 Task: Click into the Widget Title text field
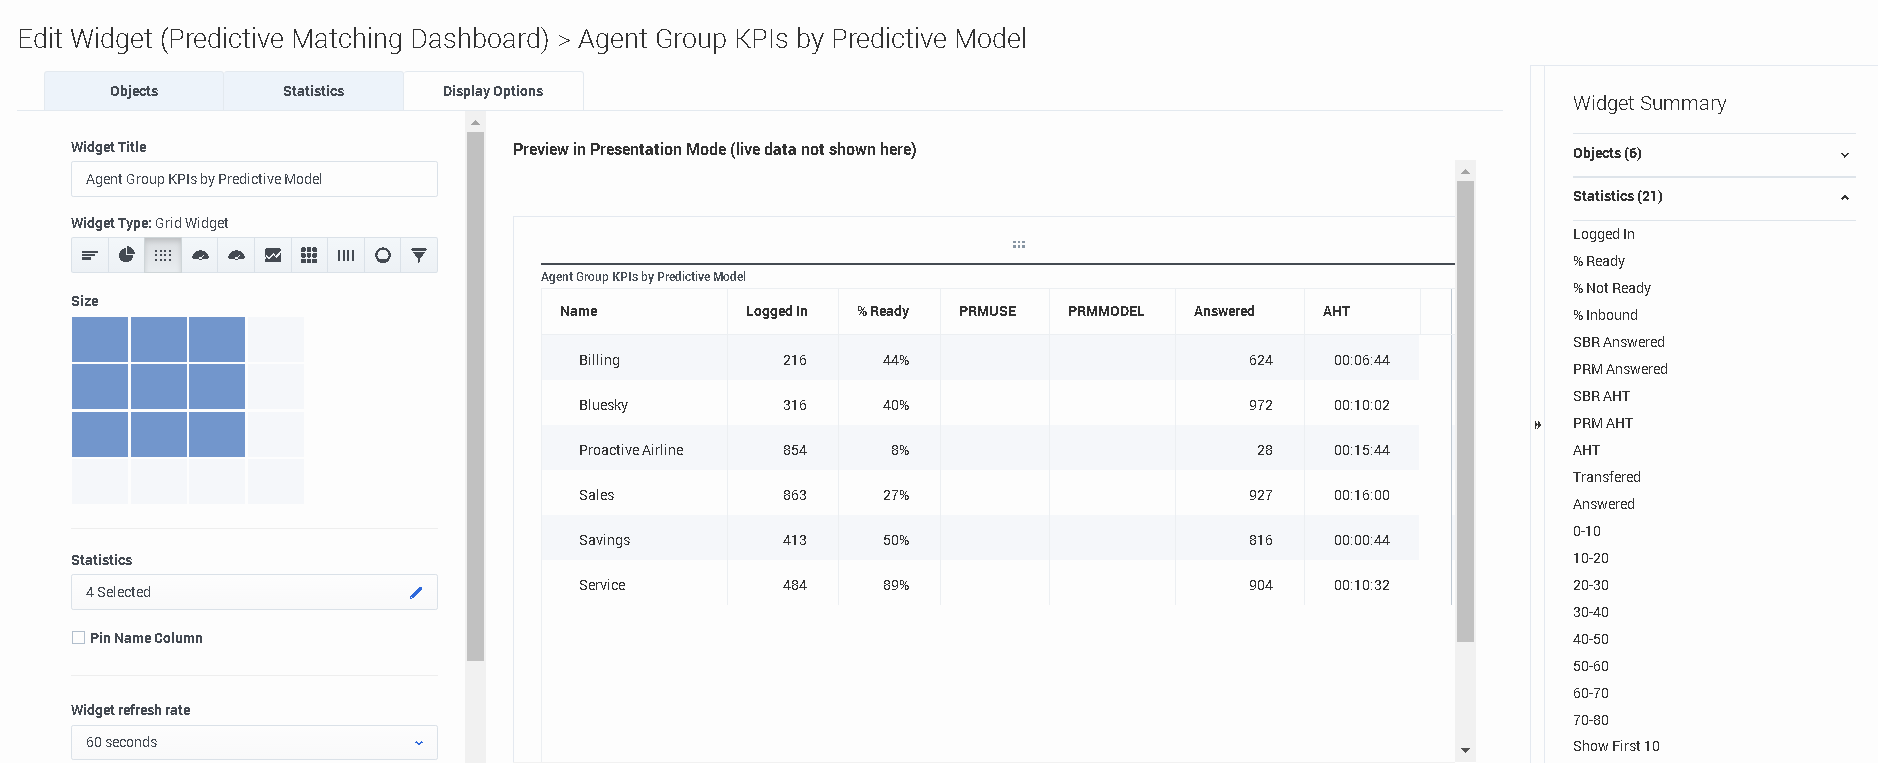click(x=254, y=179)
